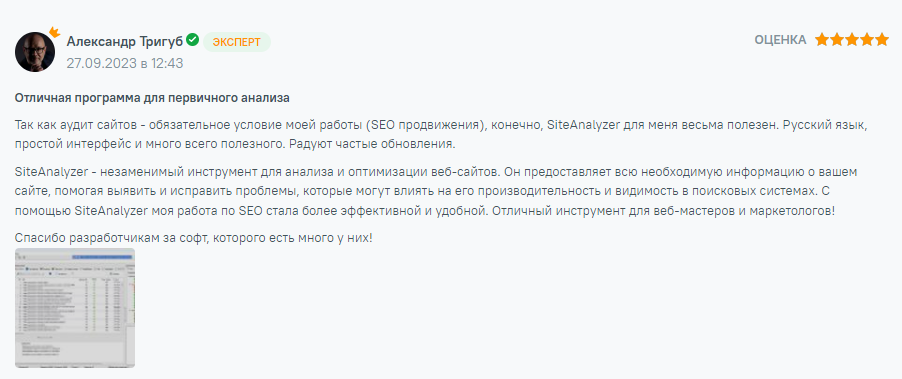This screenshot has width=902, height=379.
Task: Open Александр Тригуб's profile avatar photo
Action: (35, 52)
